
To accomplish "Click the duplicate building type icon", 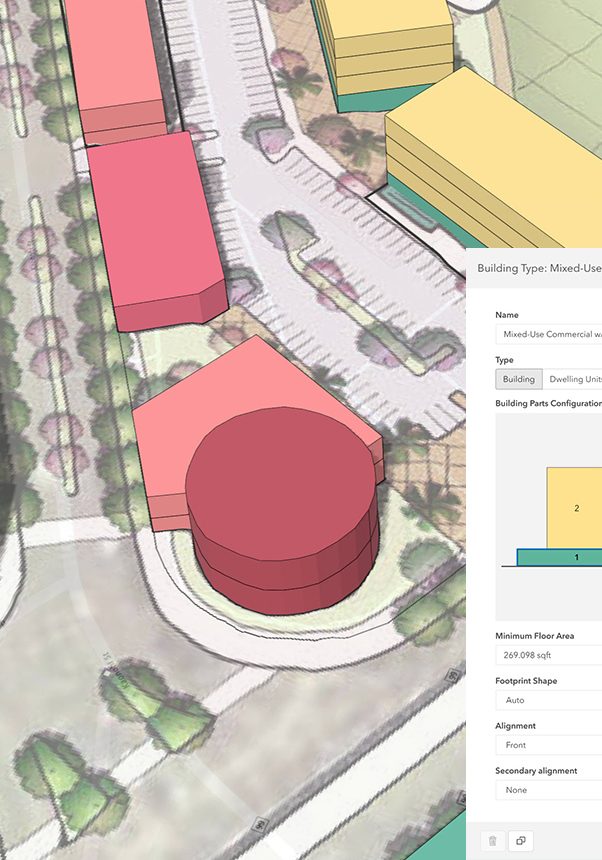I will tap(521, 841).
